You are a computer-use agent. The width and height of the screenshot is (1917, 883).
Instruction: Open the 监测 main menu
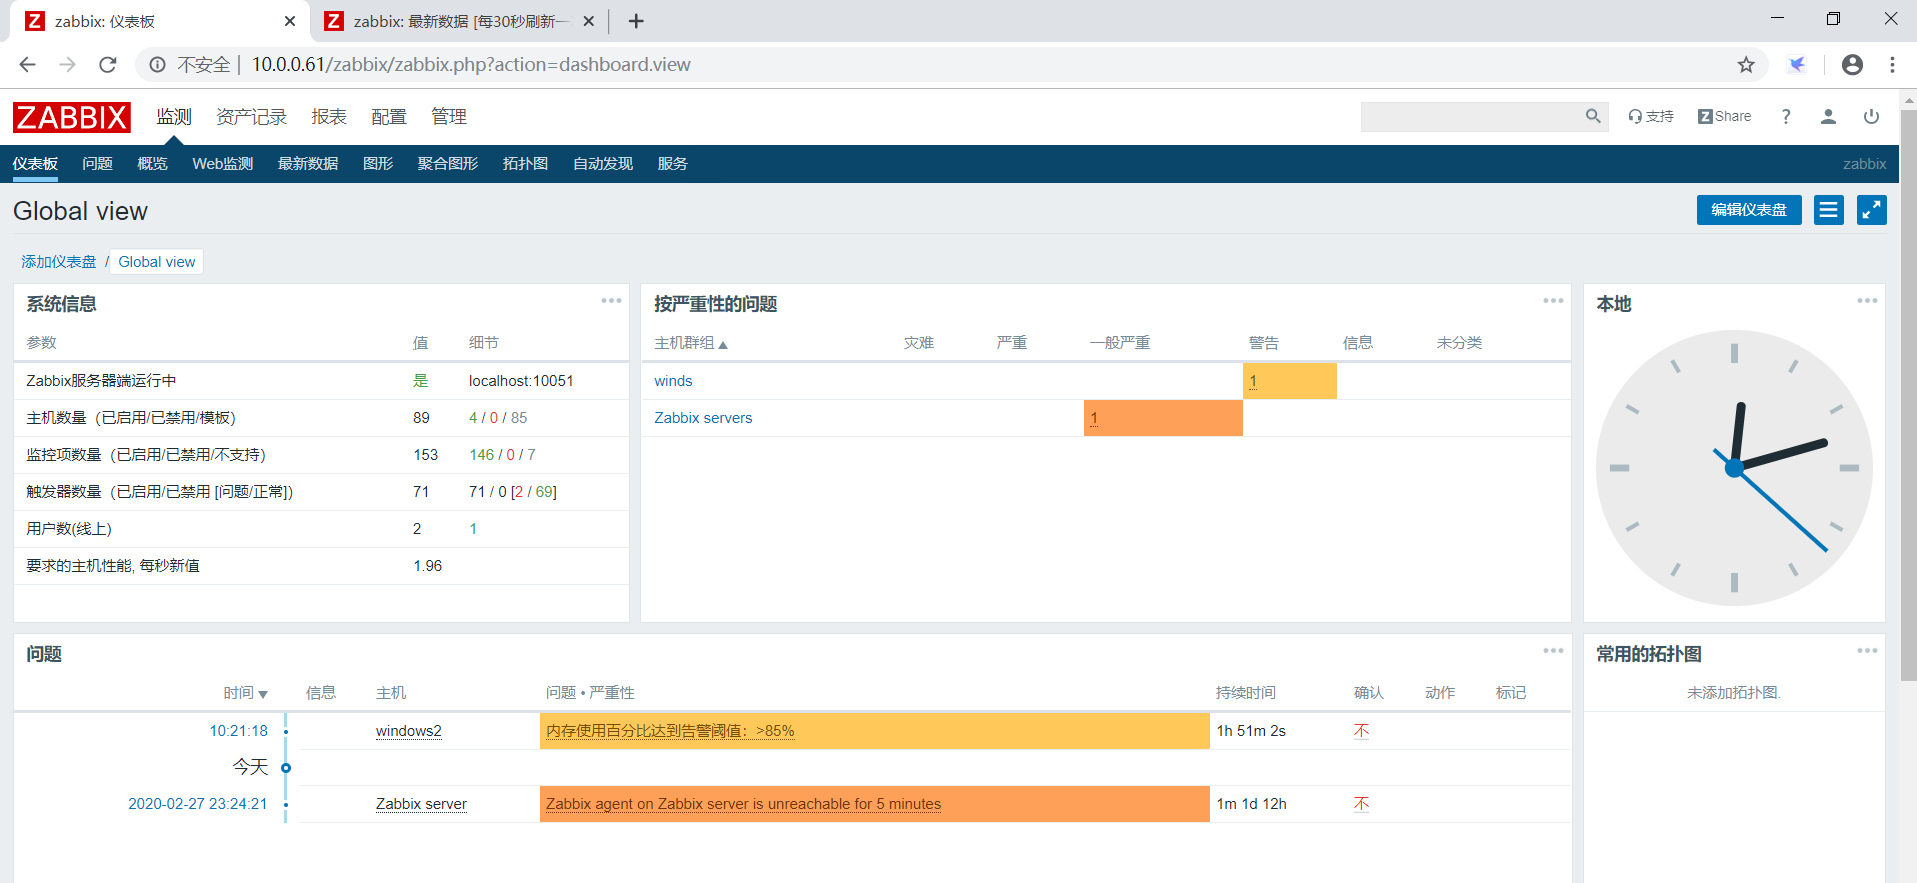(x=174, y=117)
